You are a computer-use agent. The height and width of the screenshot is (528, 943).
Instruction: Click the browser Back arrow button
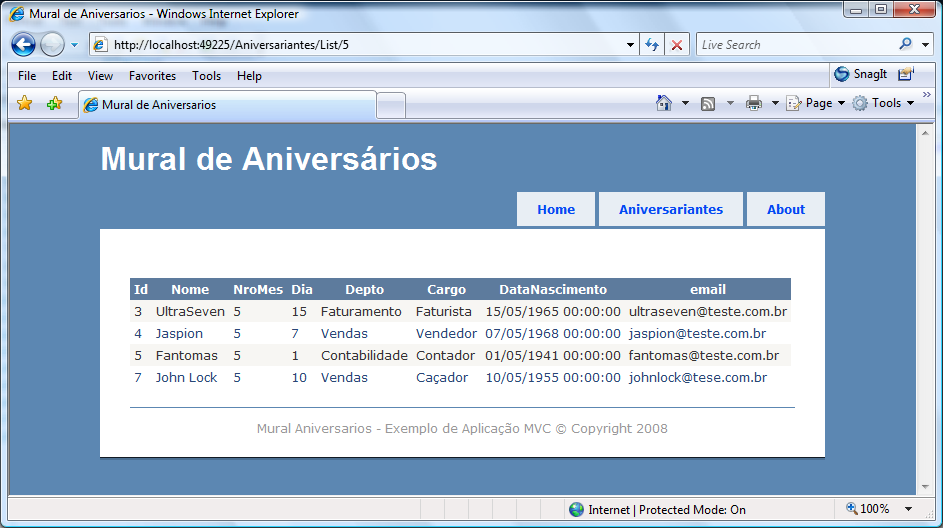point(23,45)
